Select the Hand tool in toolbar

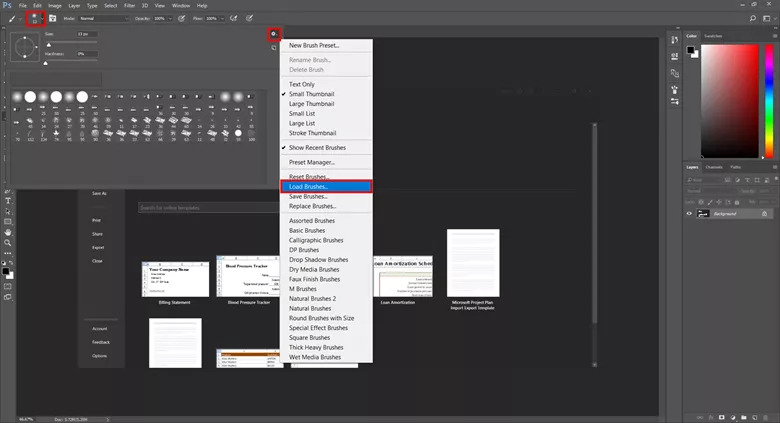(x=8, y=232)
